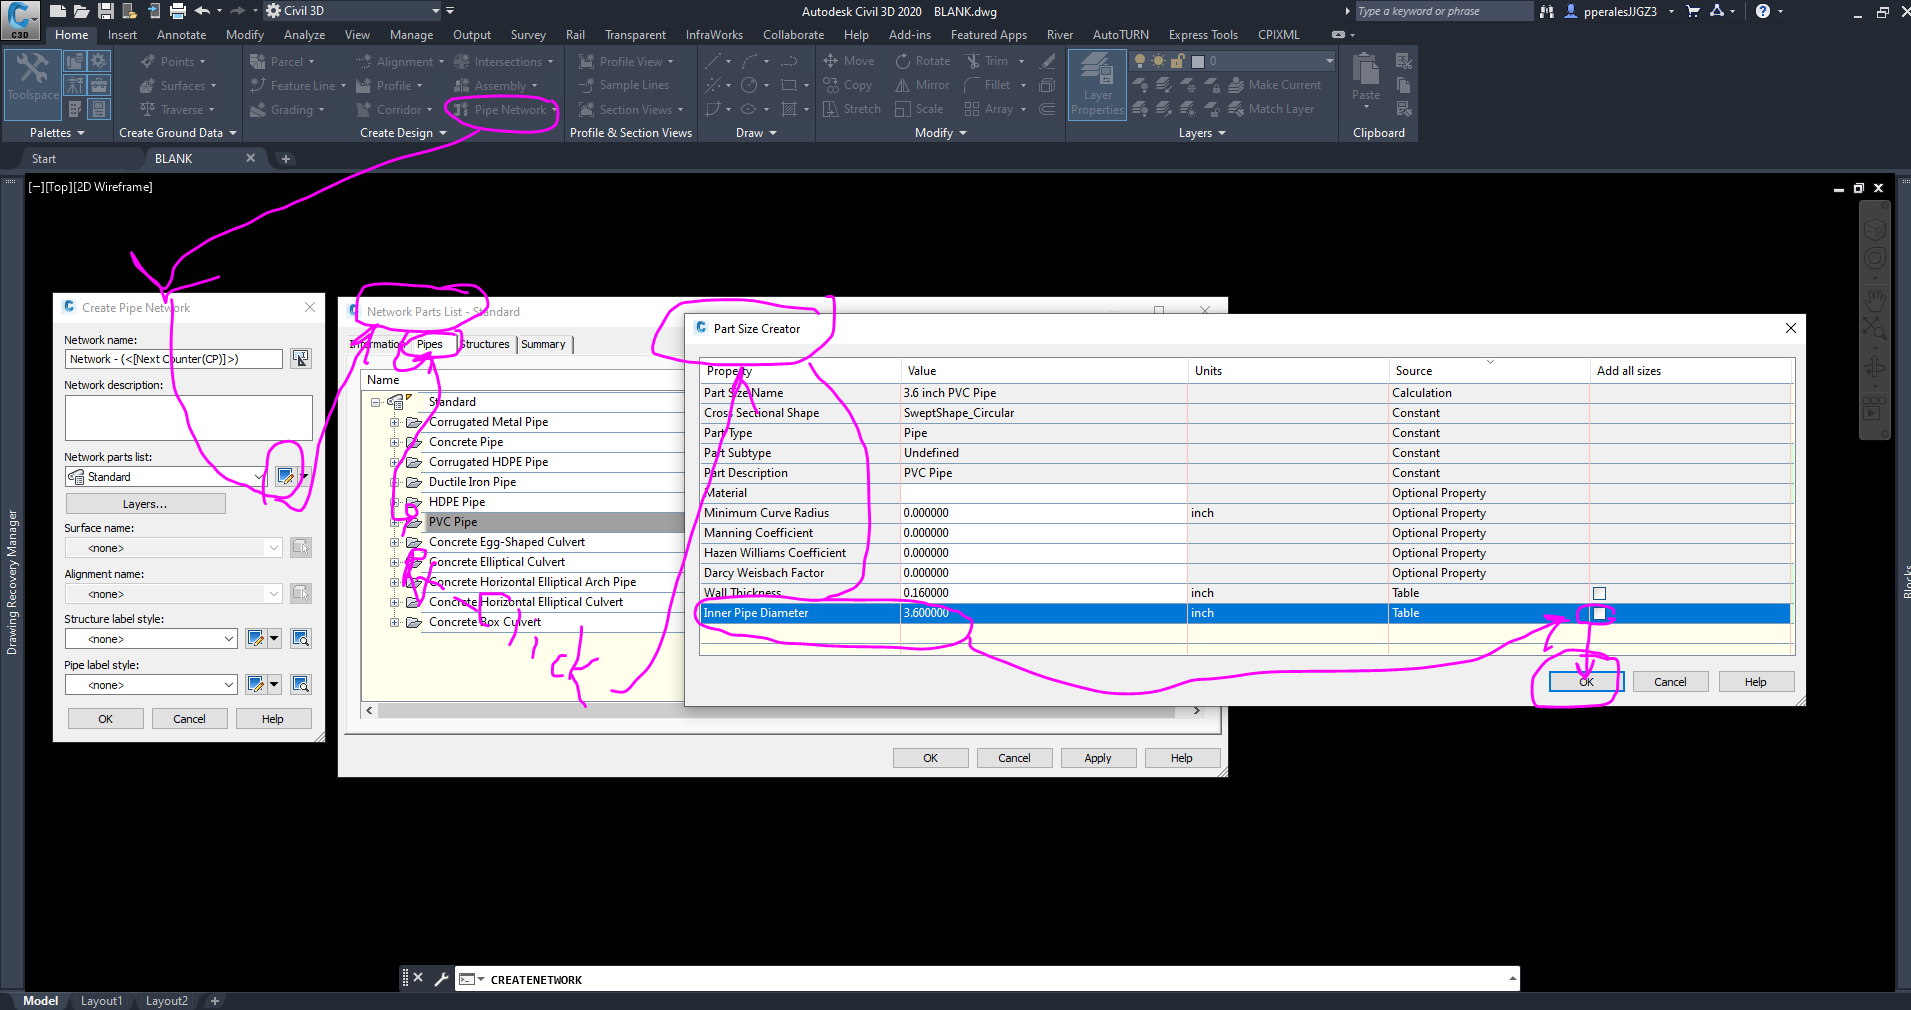
Task: Click the Network description text box
Action: point(188,418)
